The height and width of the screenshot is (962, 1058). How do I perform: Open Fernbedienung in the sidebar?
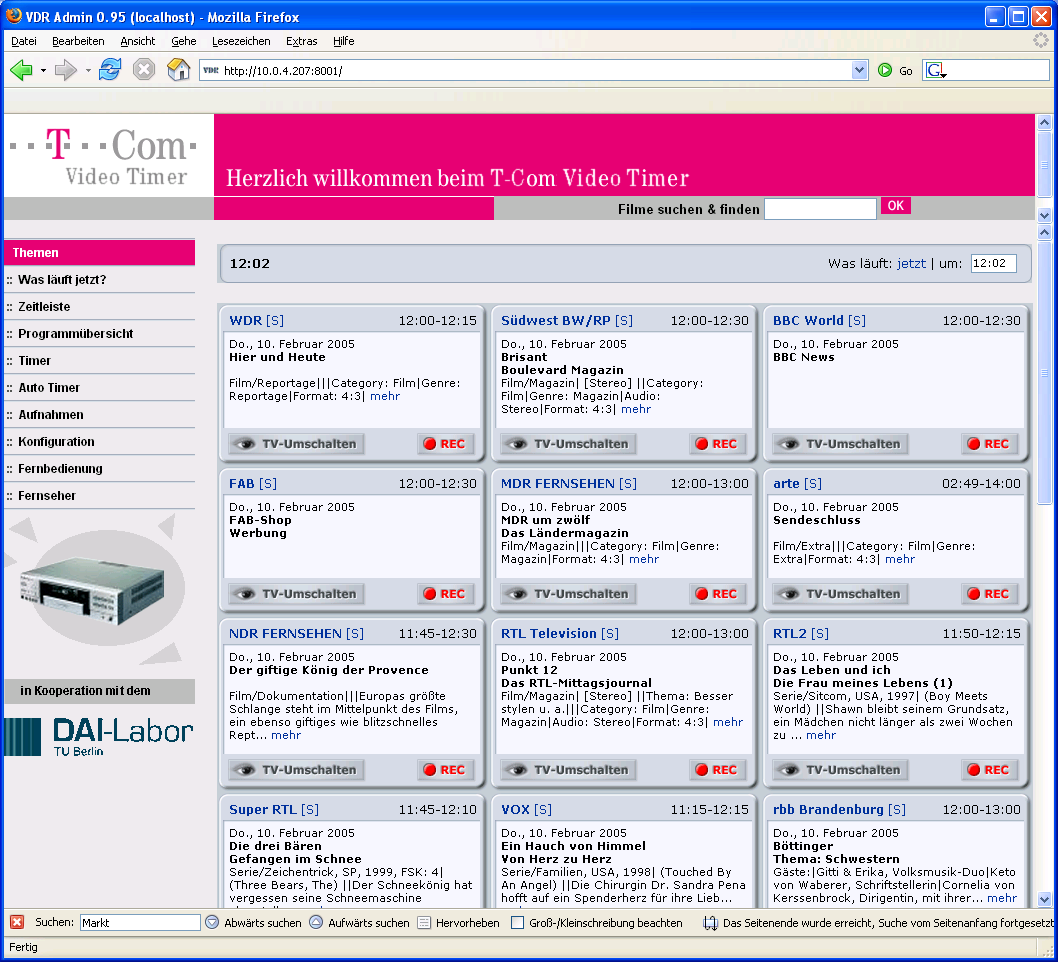[x=60, y=468]
